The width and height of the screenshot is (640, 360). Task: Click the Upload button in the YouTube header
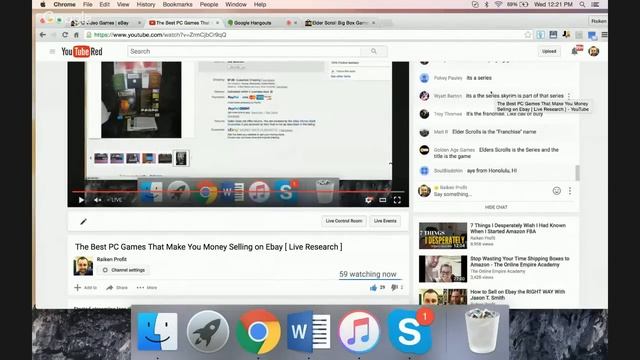pos(549,51)
